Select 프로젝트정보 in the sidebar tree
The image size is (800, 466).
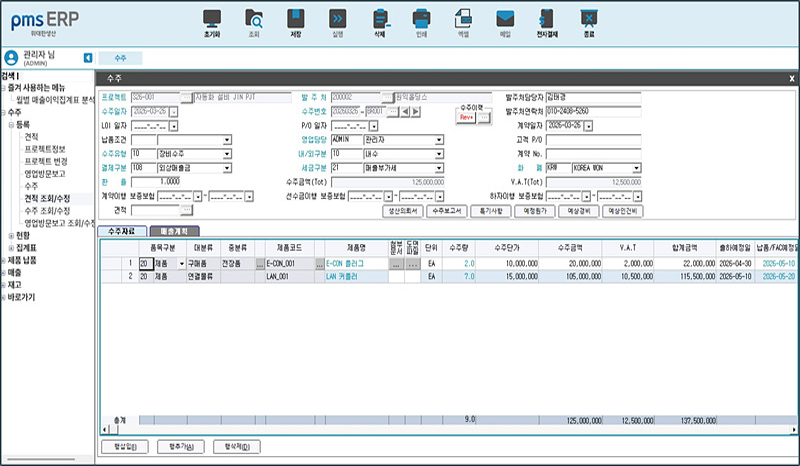45,149
